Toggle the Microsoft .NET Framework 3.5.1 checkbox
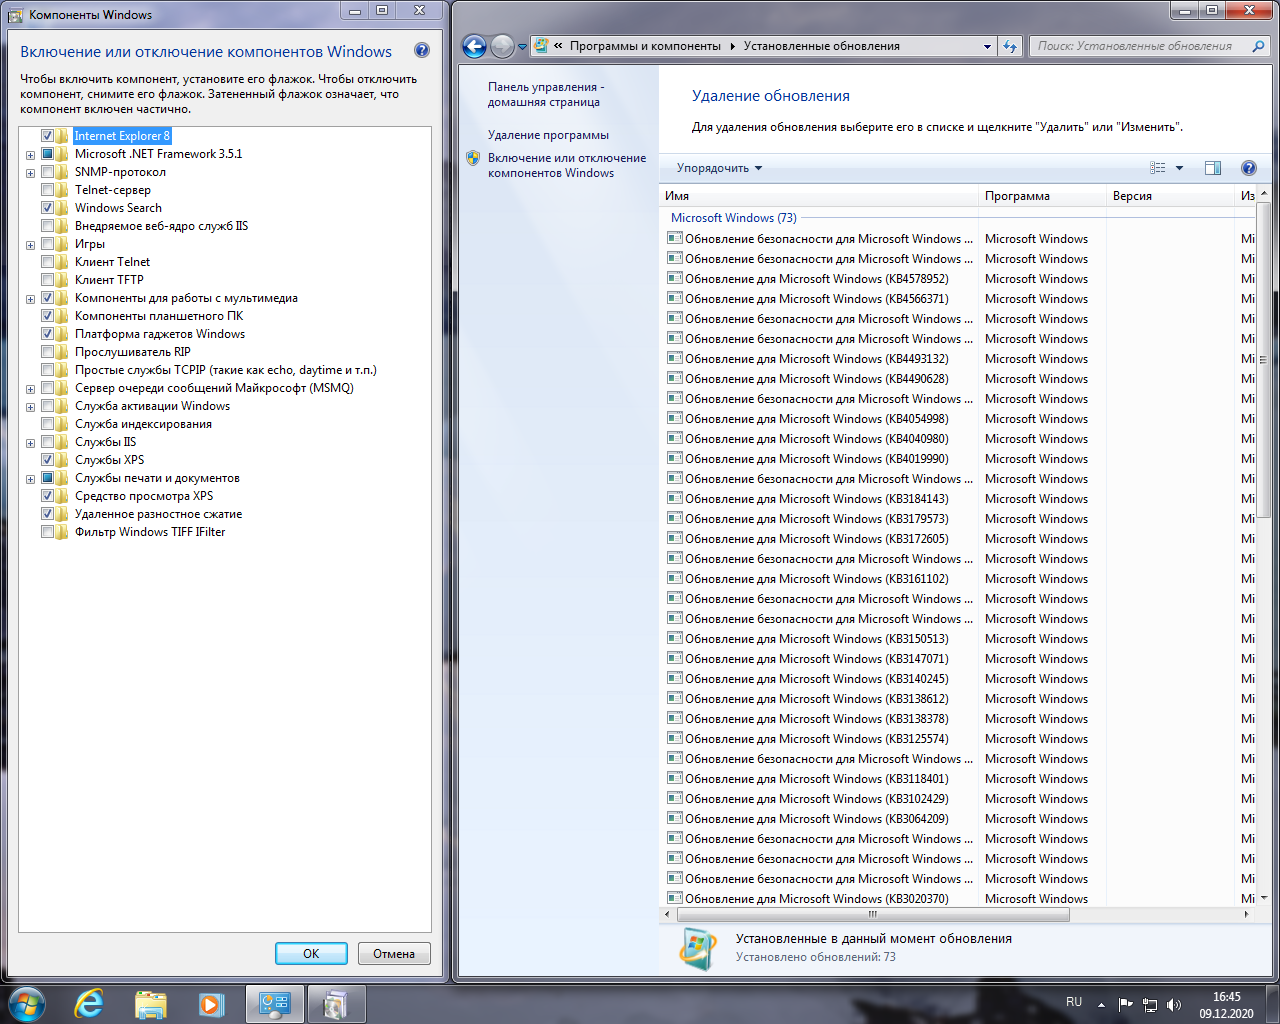The image size is (1280, 1024). pyautogui.click(x=47, y=154)
